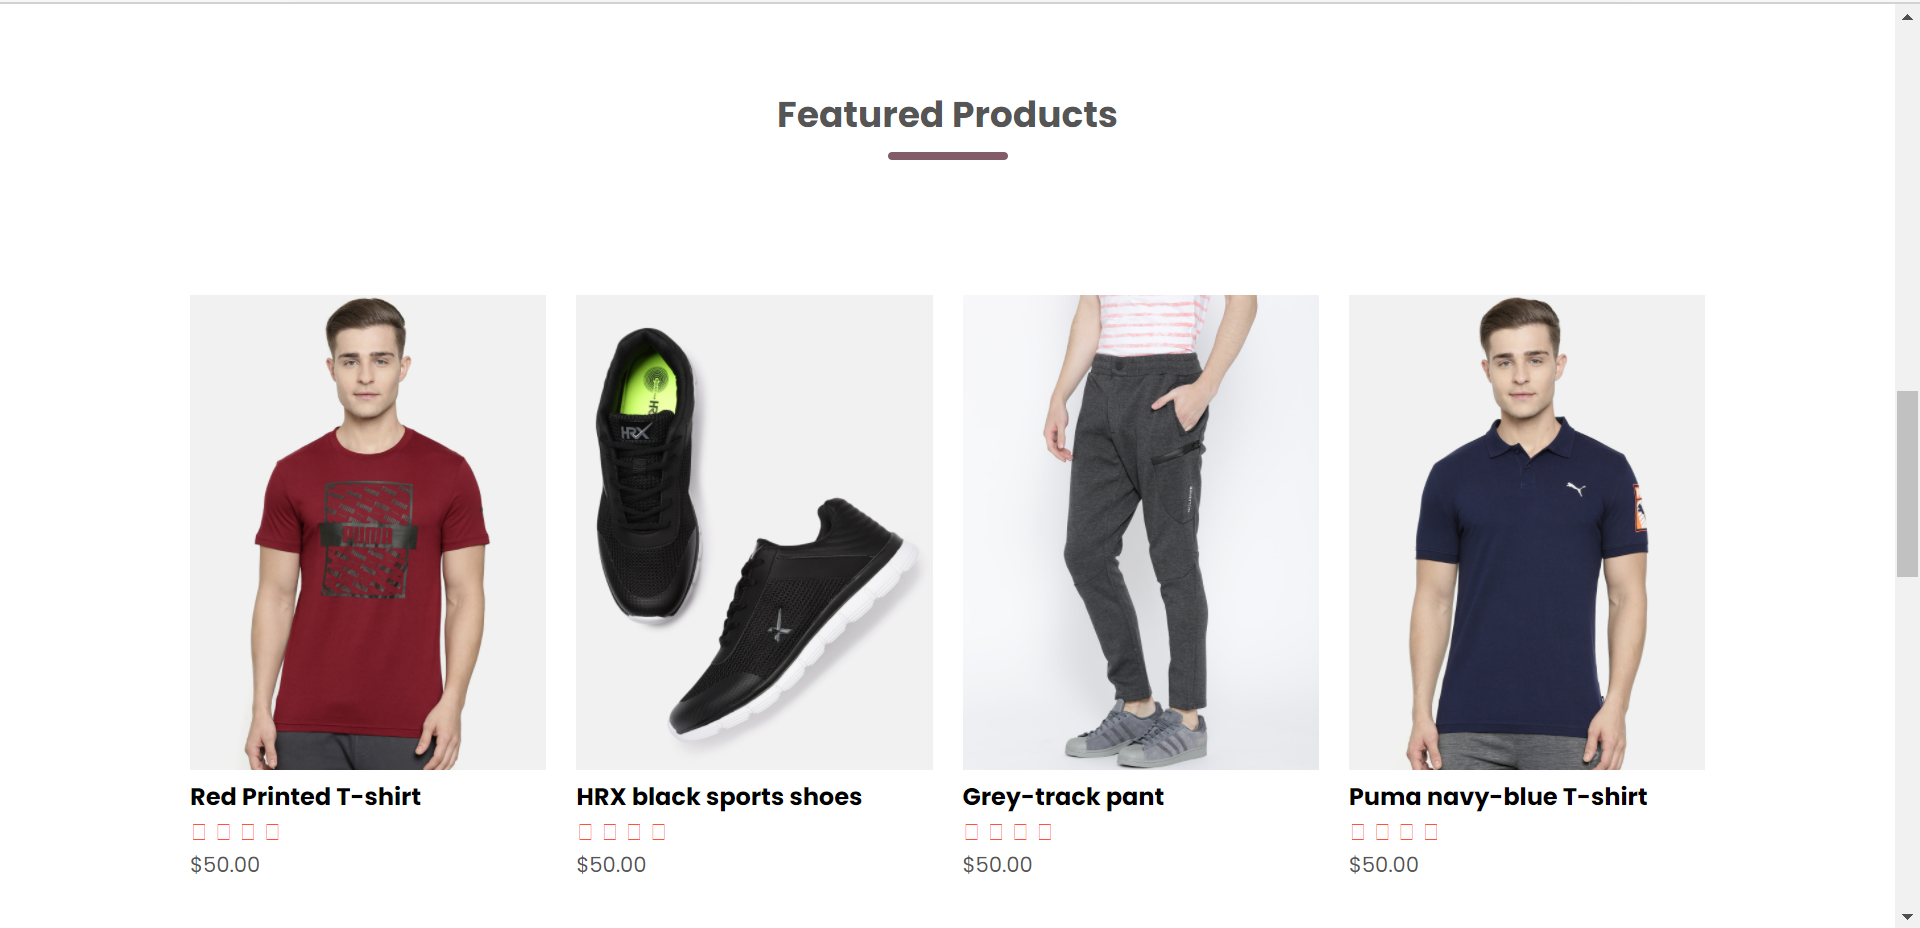Open the HRX black sports shoes product page
The width and height of the screenshot is (1920, 928).
[718, 797]
